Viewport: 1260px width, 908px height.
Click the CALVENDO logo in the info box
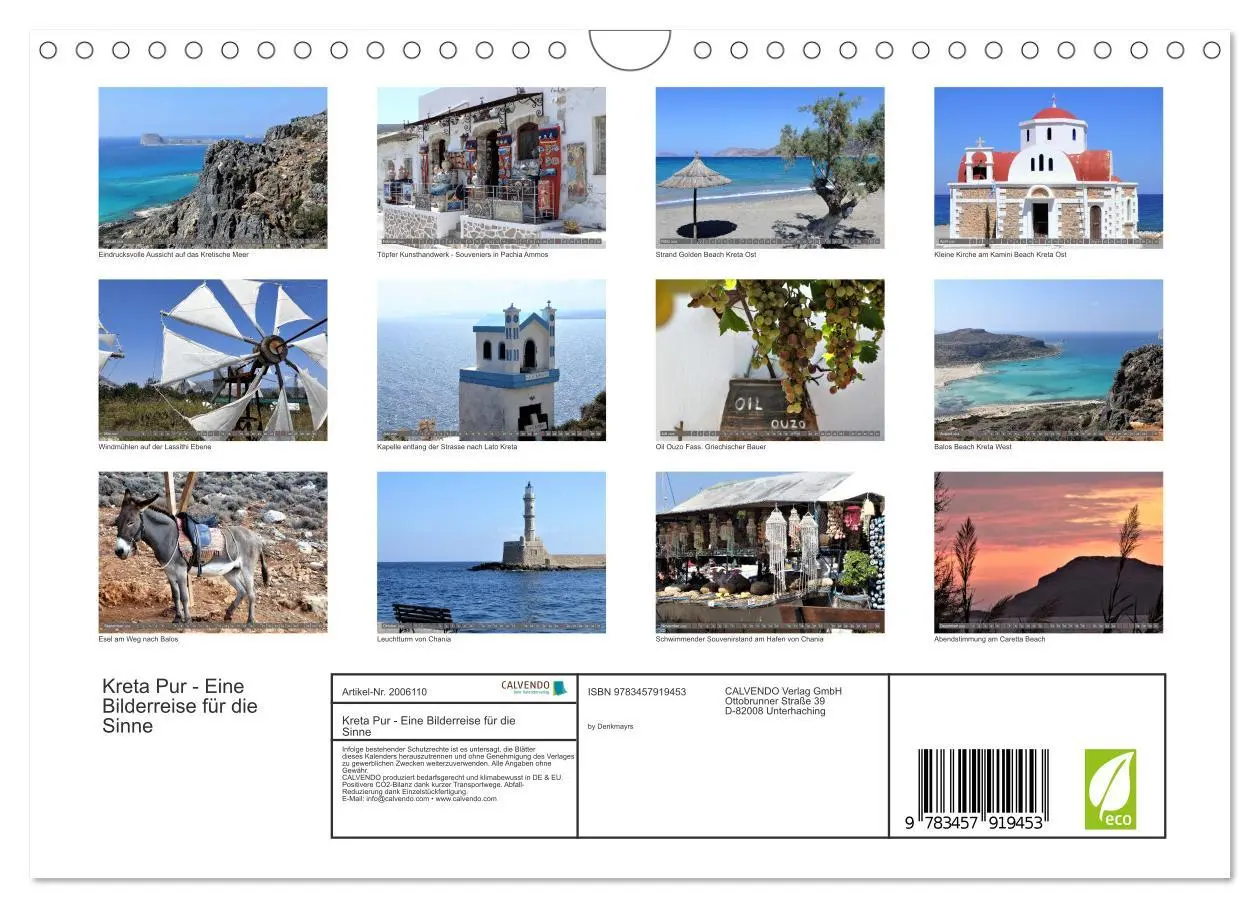click(x=534, y=688)
